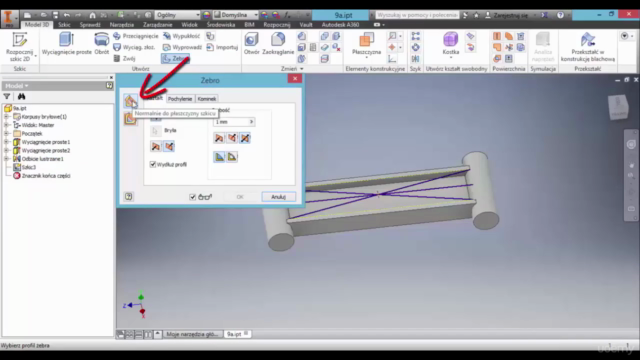Open the thickness 1 mm field arrow
The height and width of the screenshot is (360, 640).
tap(251, 122)
